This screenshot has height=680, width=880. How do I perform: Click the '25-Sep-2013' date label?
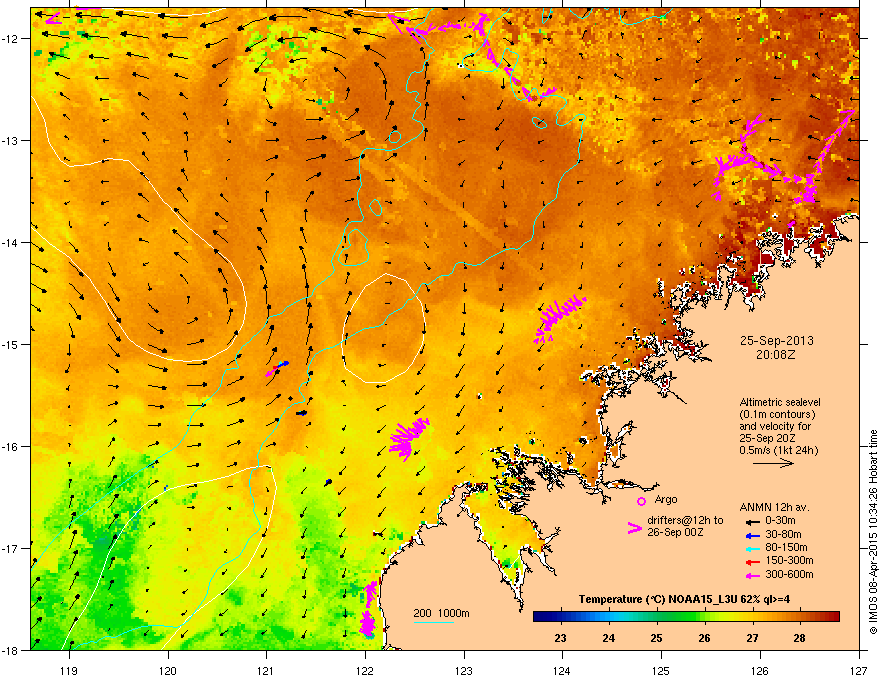776,341
